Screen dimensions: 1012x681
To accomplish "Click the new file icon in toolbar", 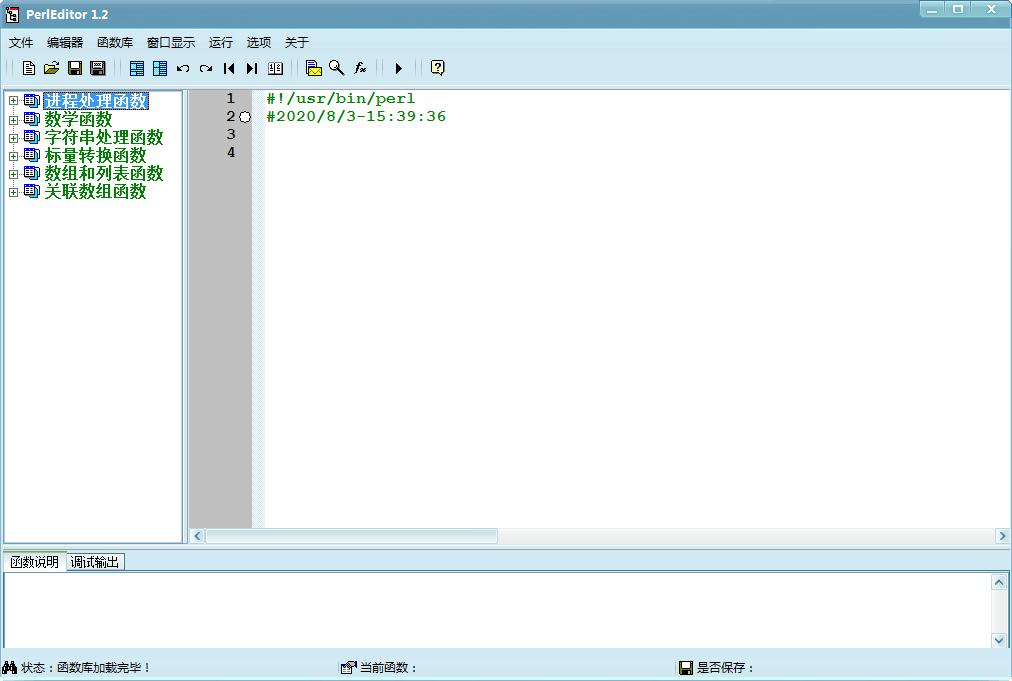I will tap(28, 68).
